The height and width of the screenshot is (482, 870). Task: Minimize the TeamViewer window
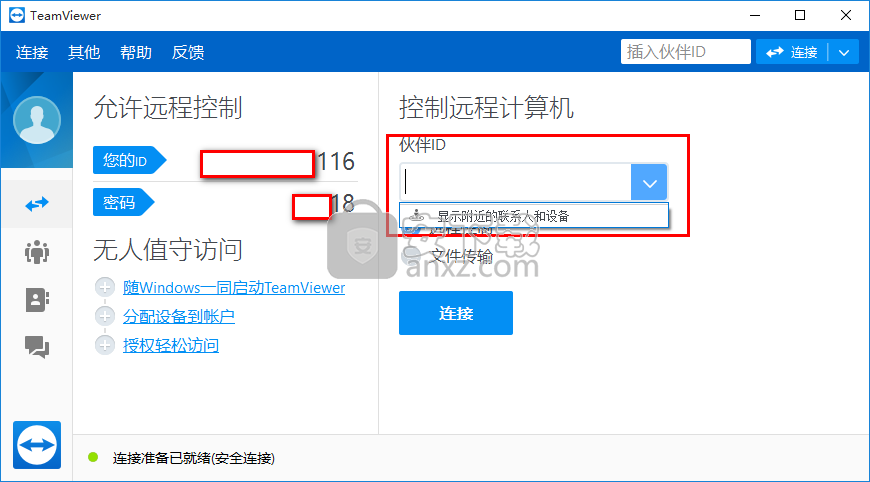click(x=755, y=16)
